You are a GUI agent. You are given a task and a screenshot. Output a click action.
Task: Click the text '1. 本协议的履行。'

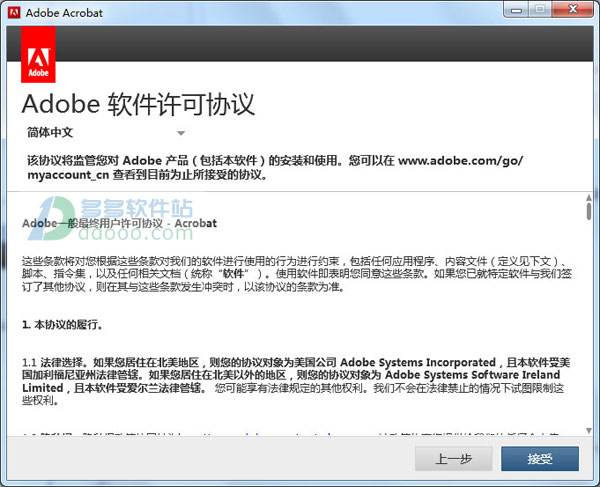coord(62,325)
